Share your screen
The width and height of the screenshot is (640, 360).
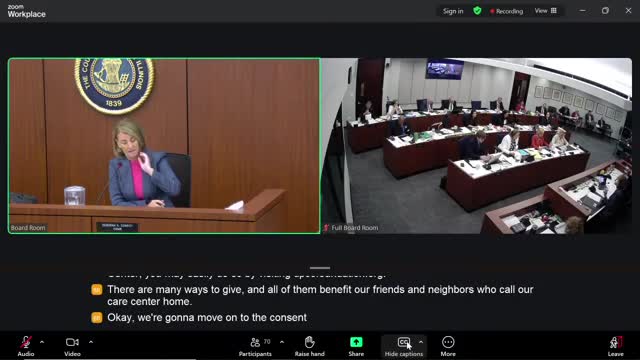click(356, 346)
